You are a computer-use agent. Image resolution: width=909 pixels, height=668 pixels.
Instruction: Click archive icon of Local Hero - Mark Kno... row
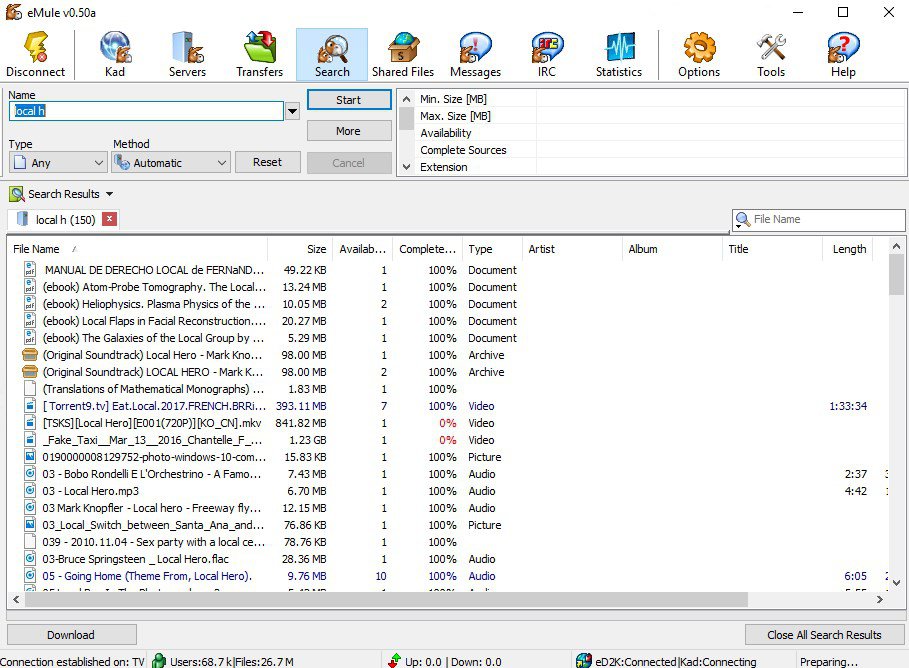click(30, 355)
